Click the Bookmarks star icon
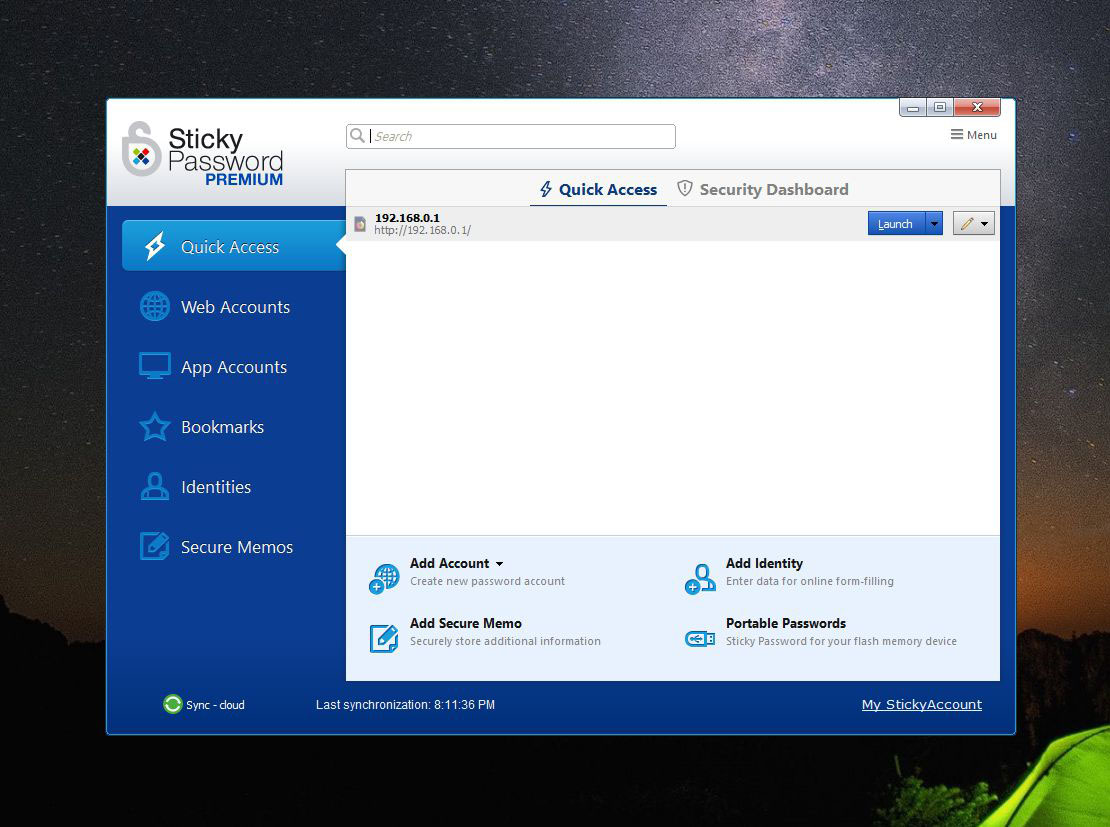Image resolution: width=1110 pixels, height=827 pixels. 154,427
